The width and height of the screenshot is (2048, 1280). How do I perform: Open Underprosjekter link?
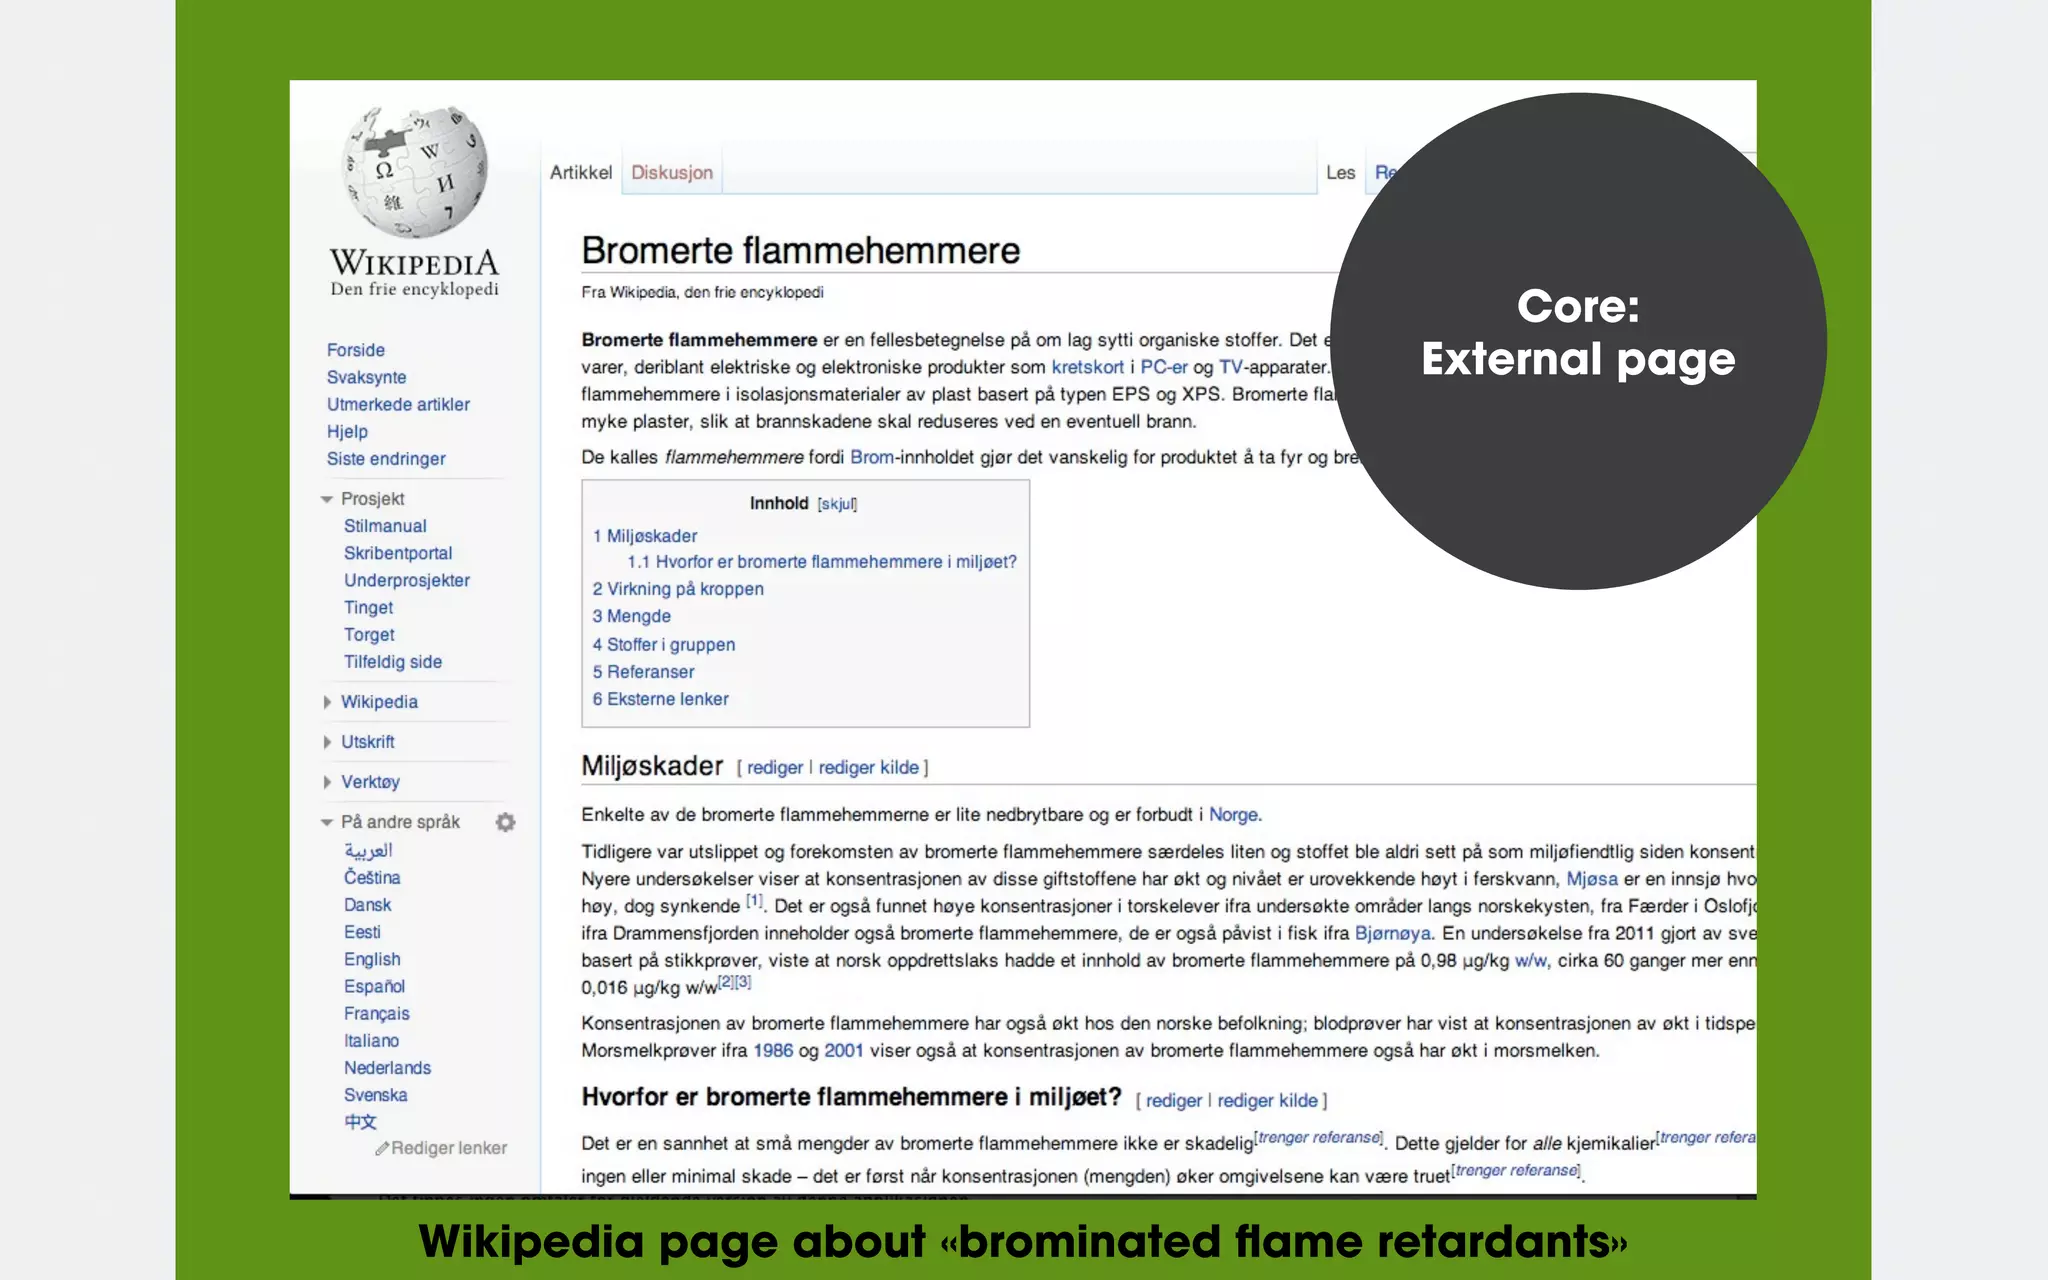point(407,580)
